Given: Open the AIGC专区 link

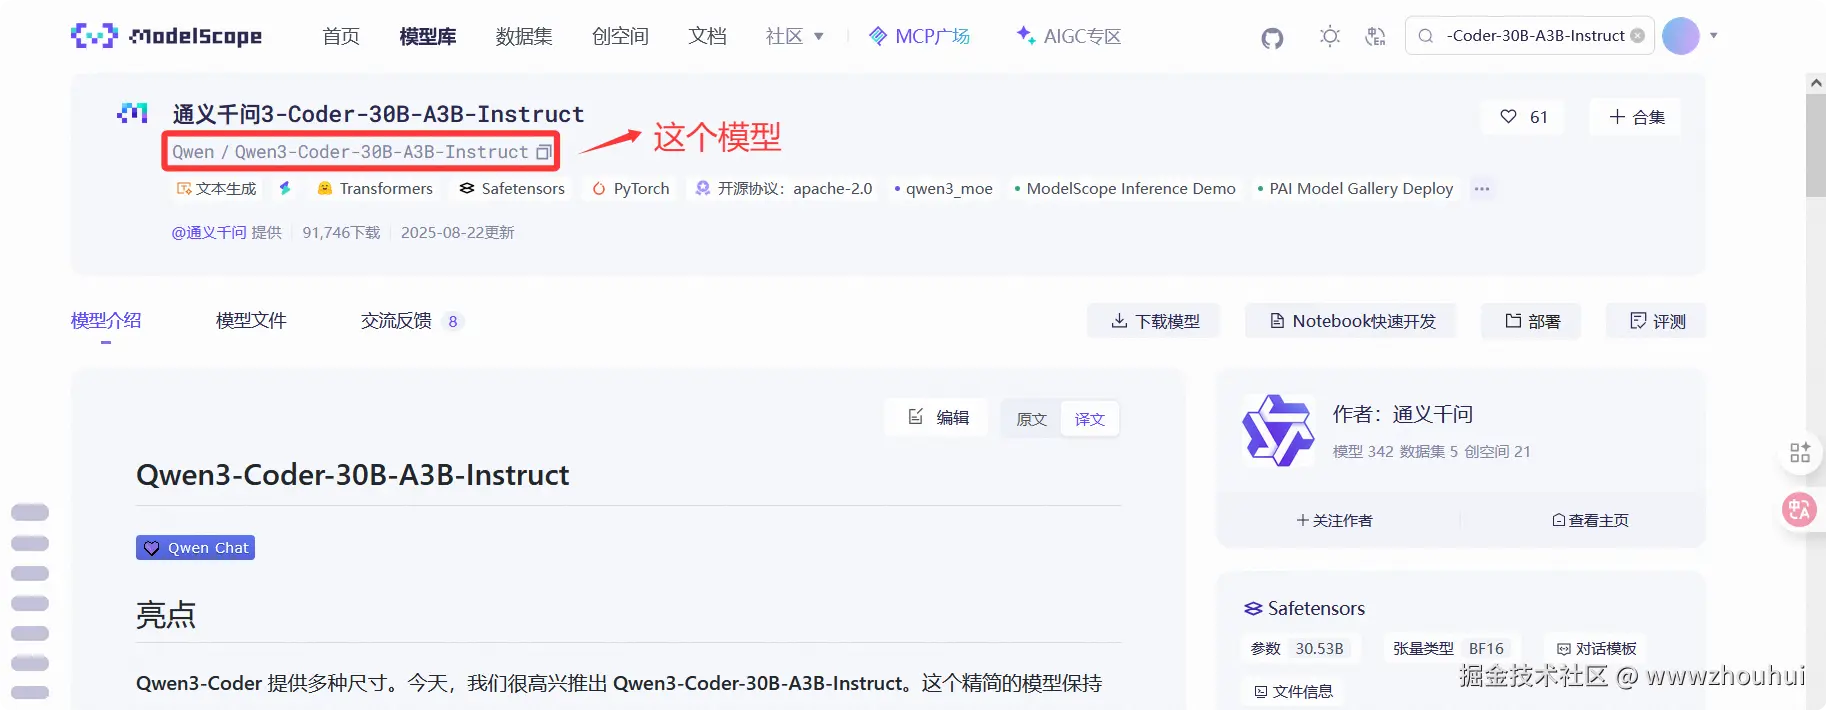Looking at the screenshot, I should point(1068,36).
